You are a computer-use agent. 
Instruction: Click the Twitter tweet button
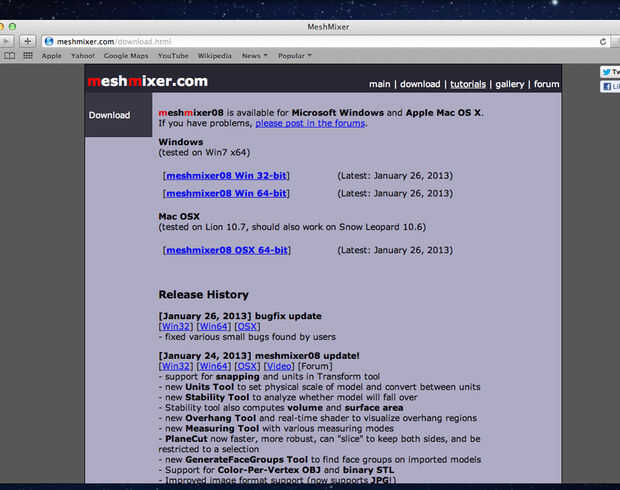pos(610,72)
